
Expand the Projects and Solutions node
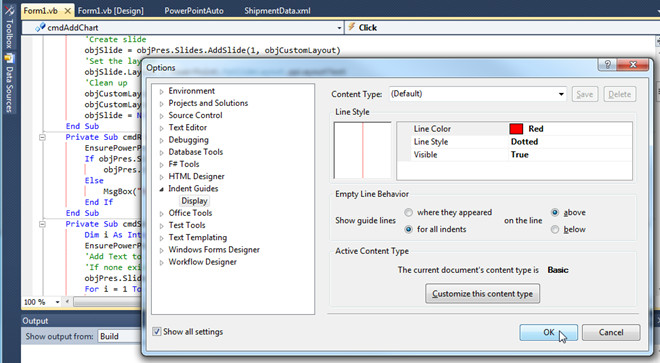point(161,104)
